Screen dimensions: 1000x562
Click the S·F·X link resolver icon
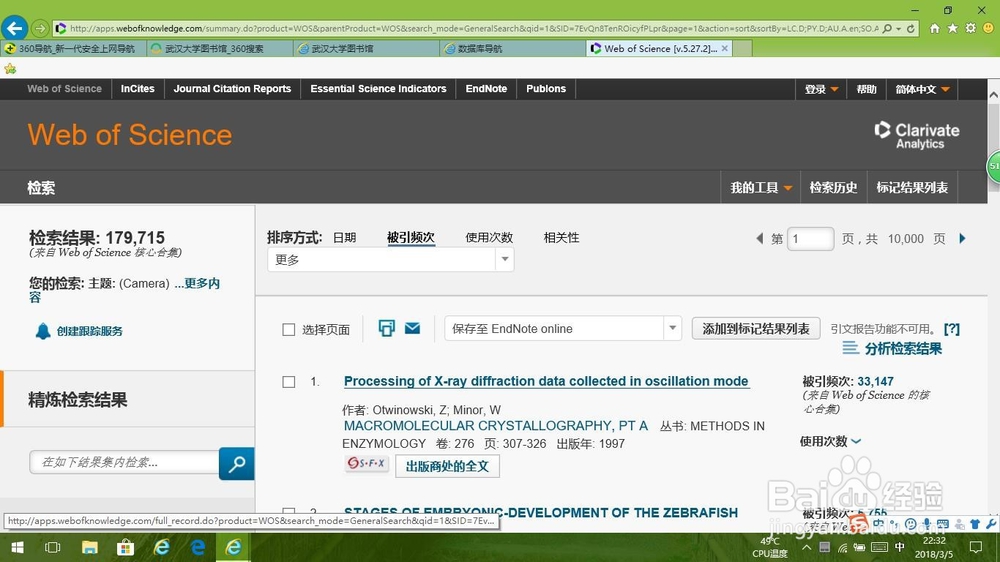(x=367, y=464)
